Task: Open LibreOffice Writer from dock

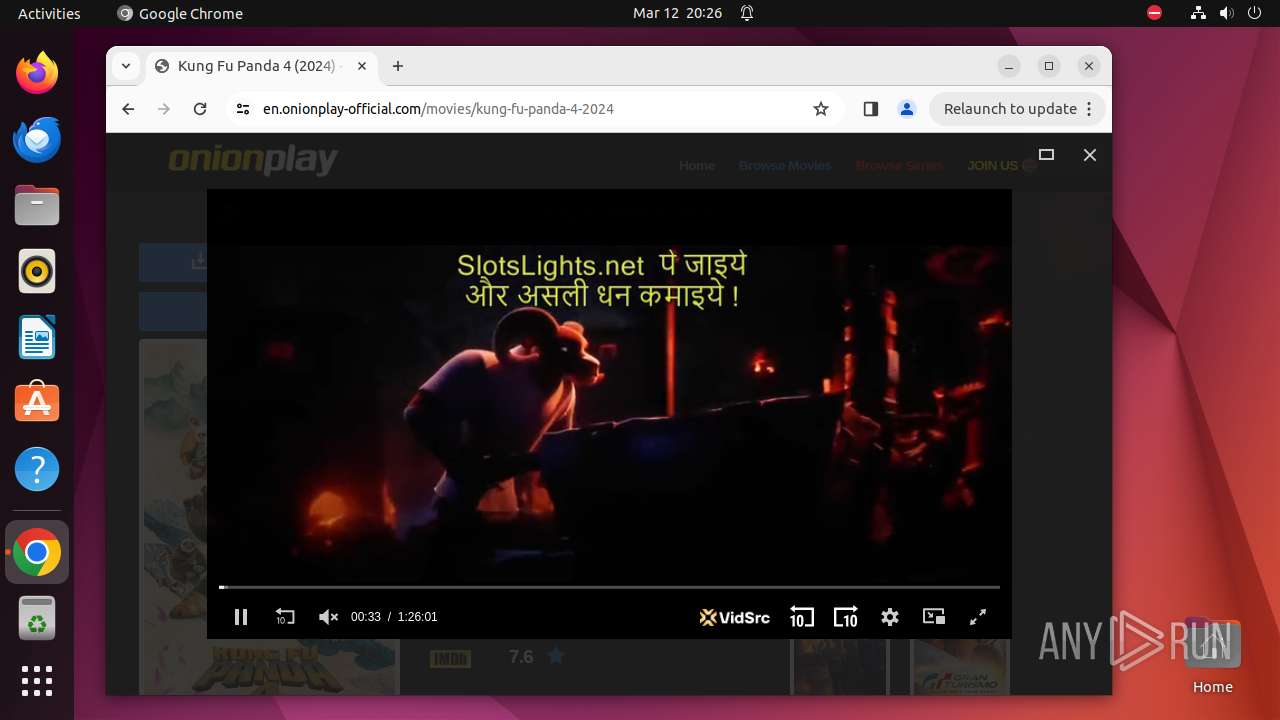Action: pyautogui.click(x=37, y=337)
